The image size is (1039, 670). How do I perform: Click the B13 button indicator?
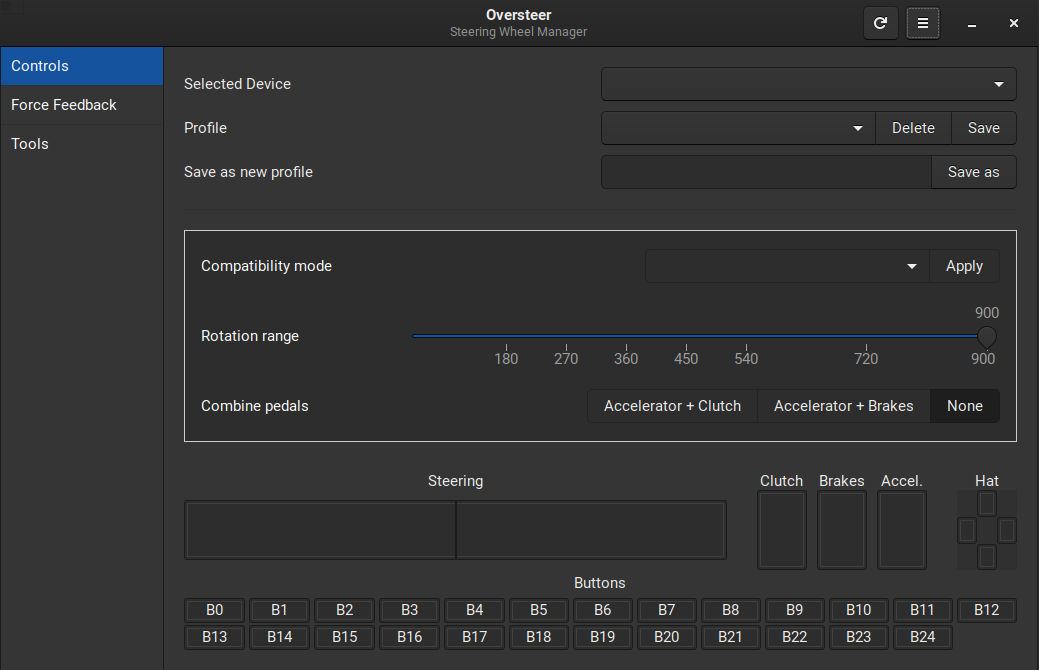(215, 638)
